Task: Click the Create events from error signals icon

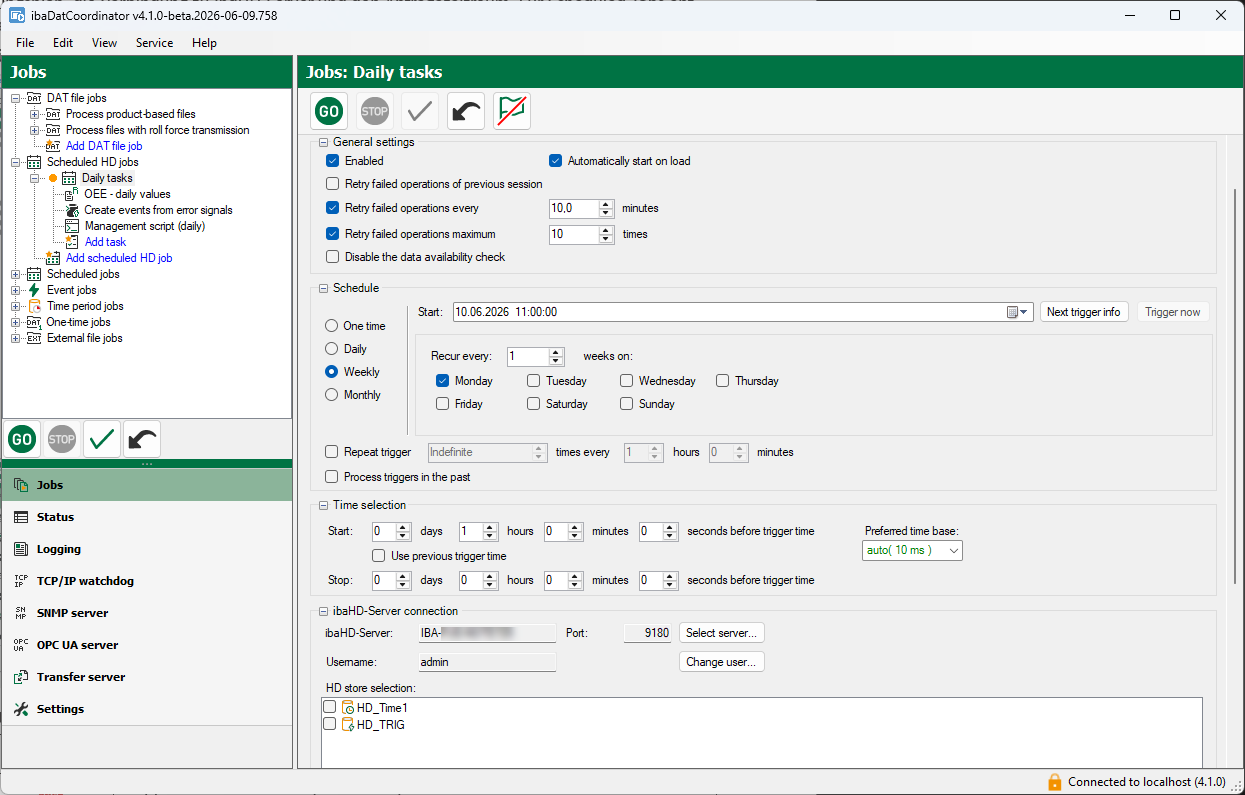Action: pyautogui.click(x=72, y=210)
